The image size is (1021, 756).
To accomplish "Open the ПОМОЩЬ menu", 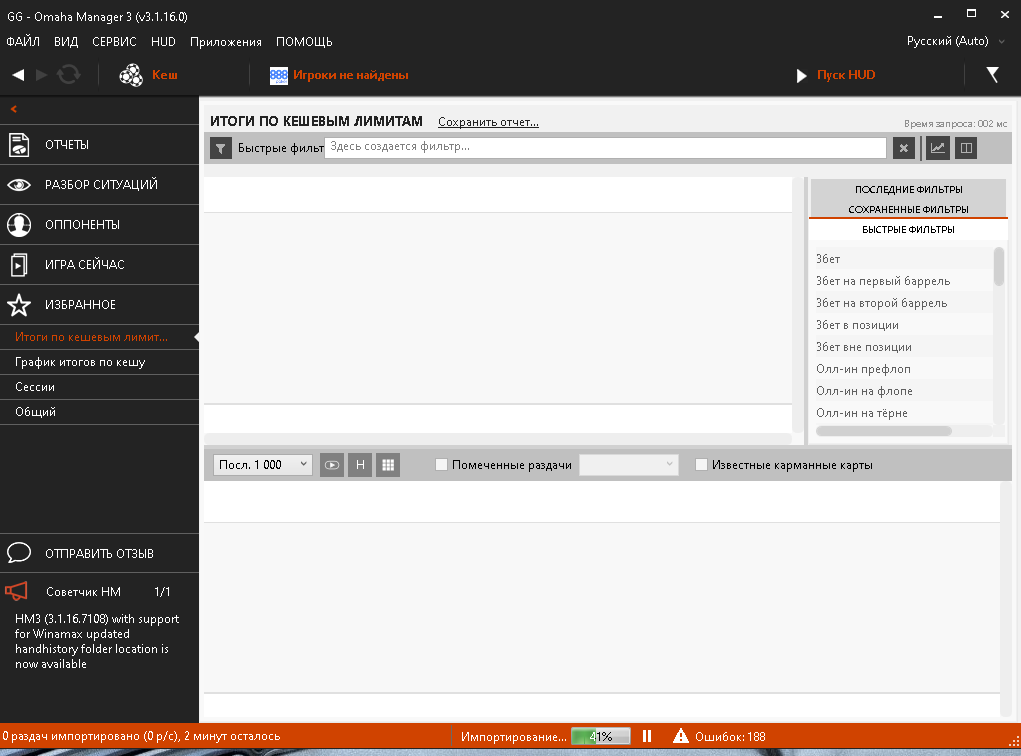I will point(304,42).
